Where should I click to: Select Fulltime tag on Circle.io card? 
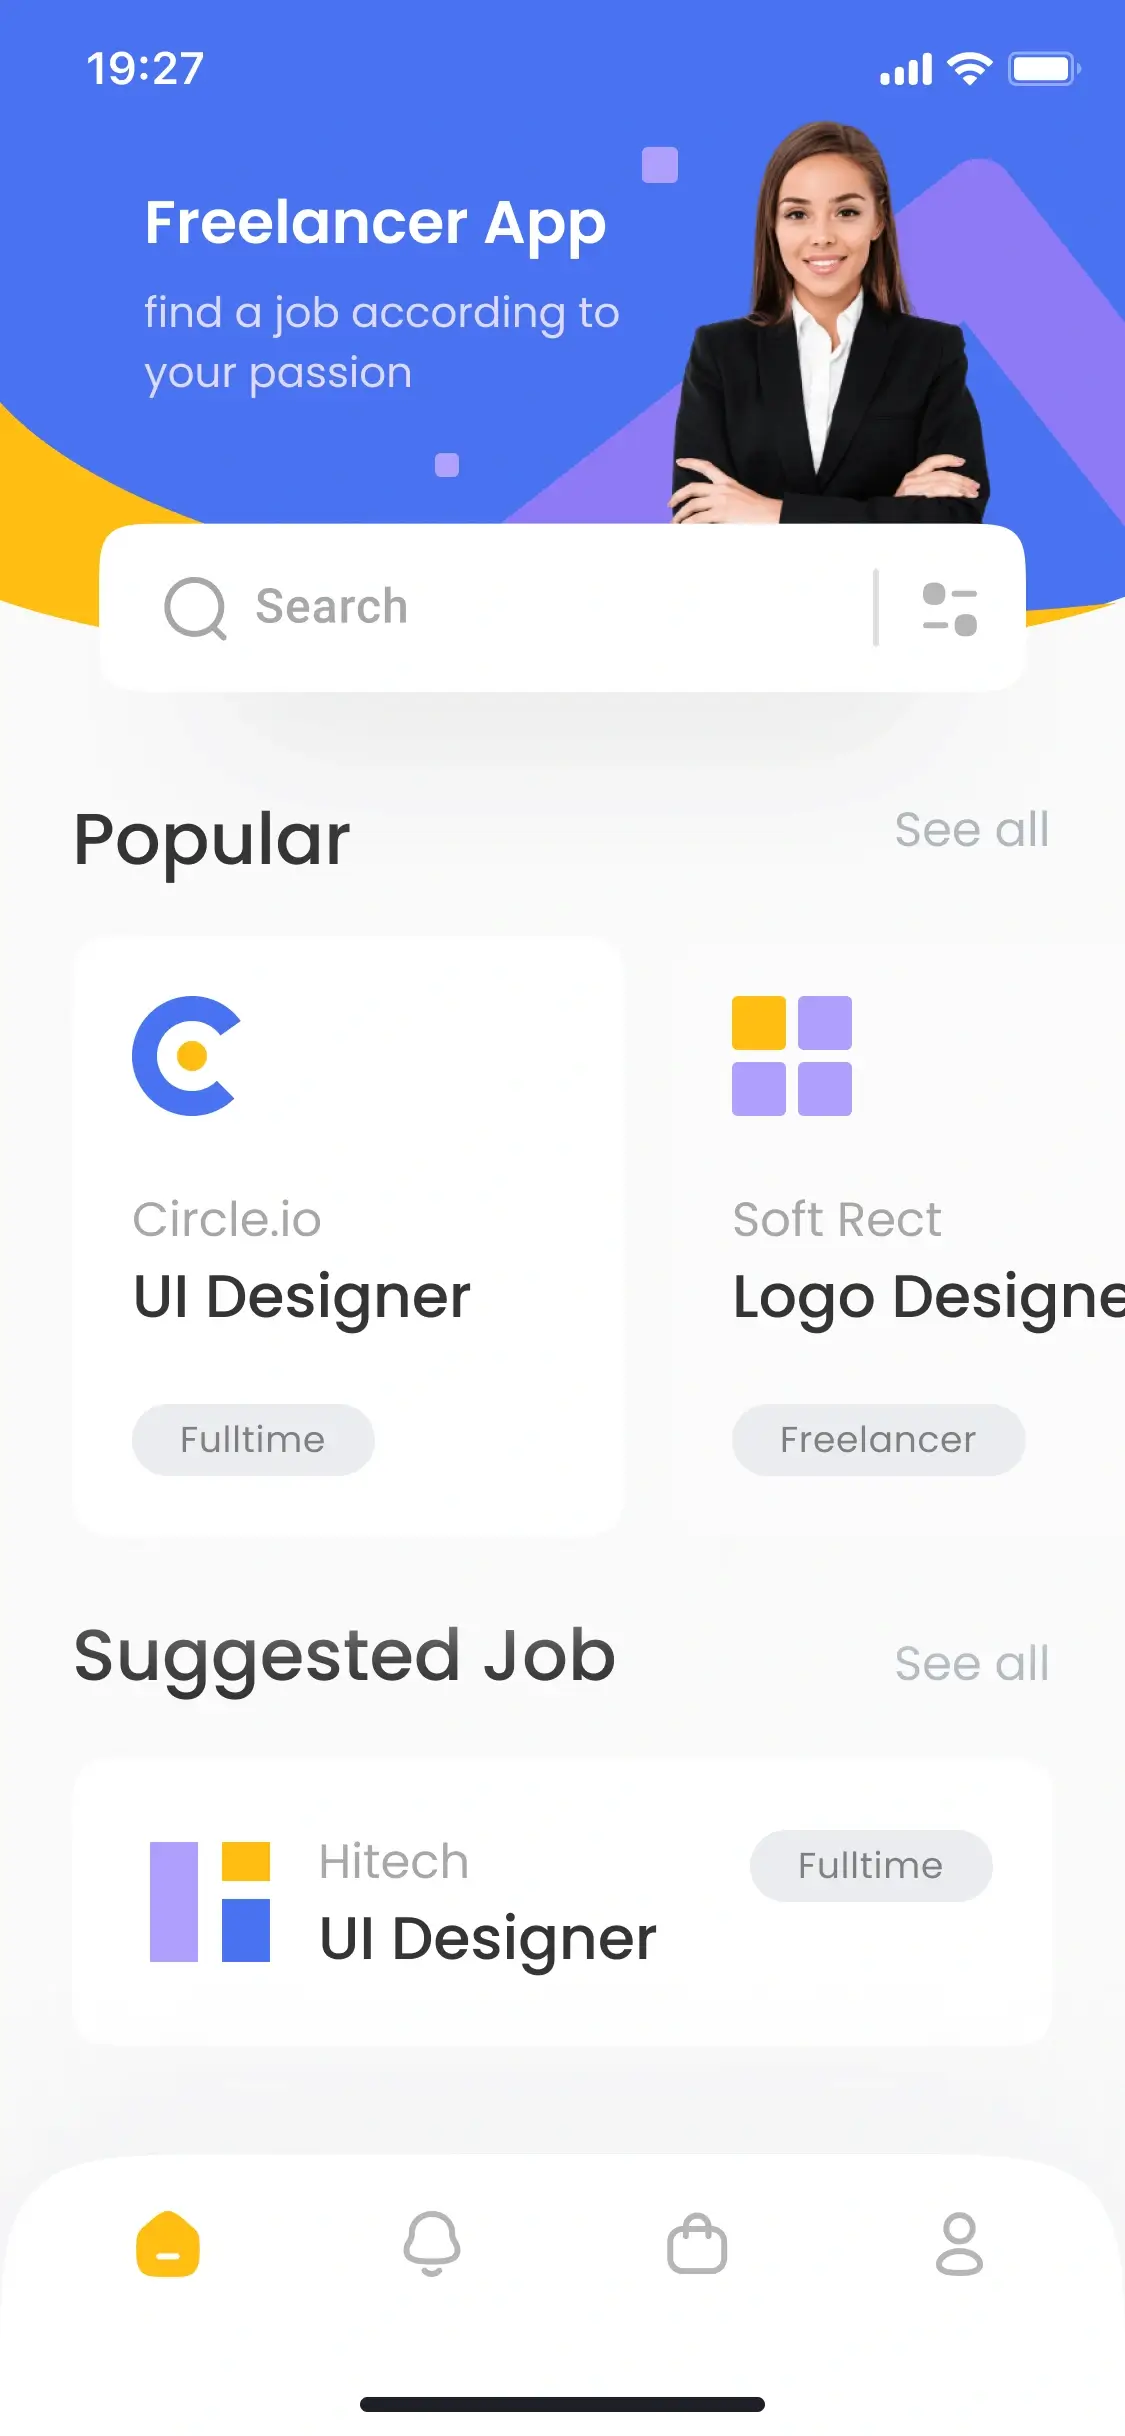[253, 1440]
